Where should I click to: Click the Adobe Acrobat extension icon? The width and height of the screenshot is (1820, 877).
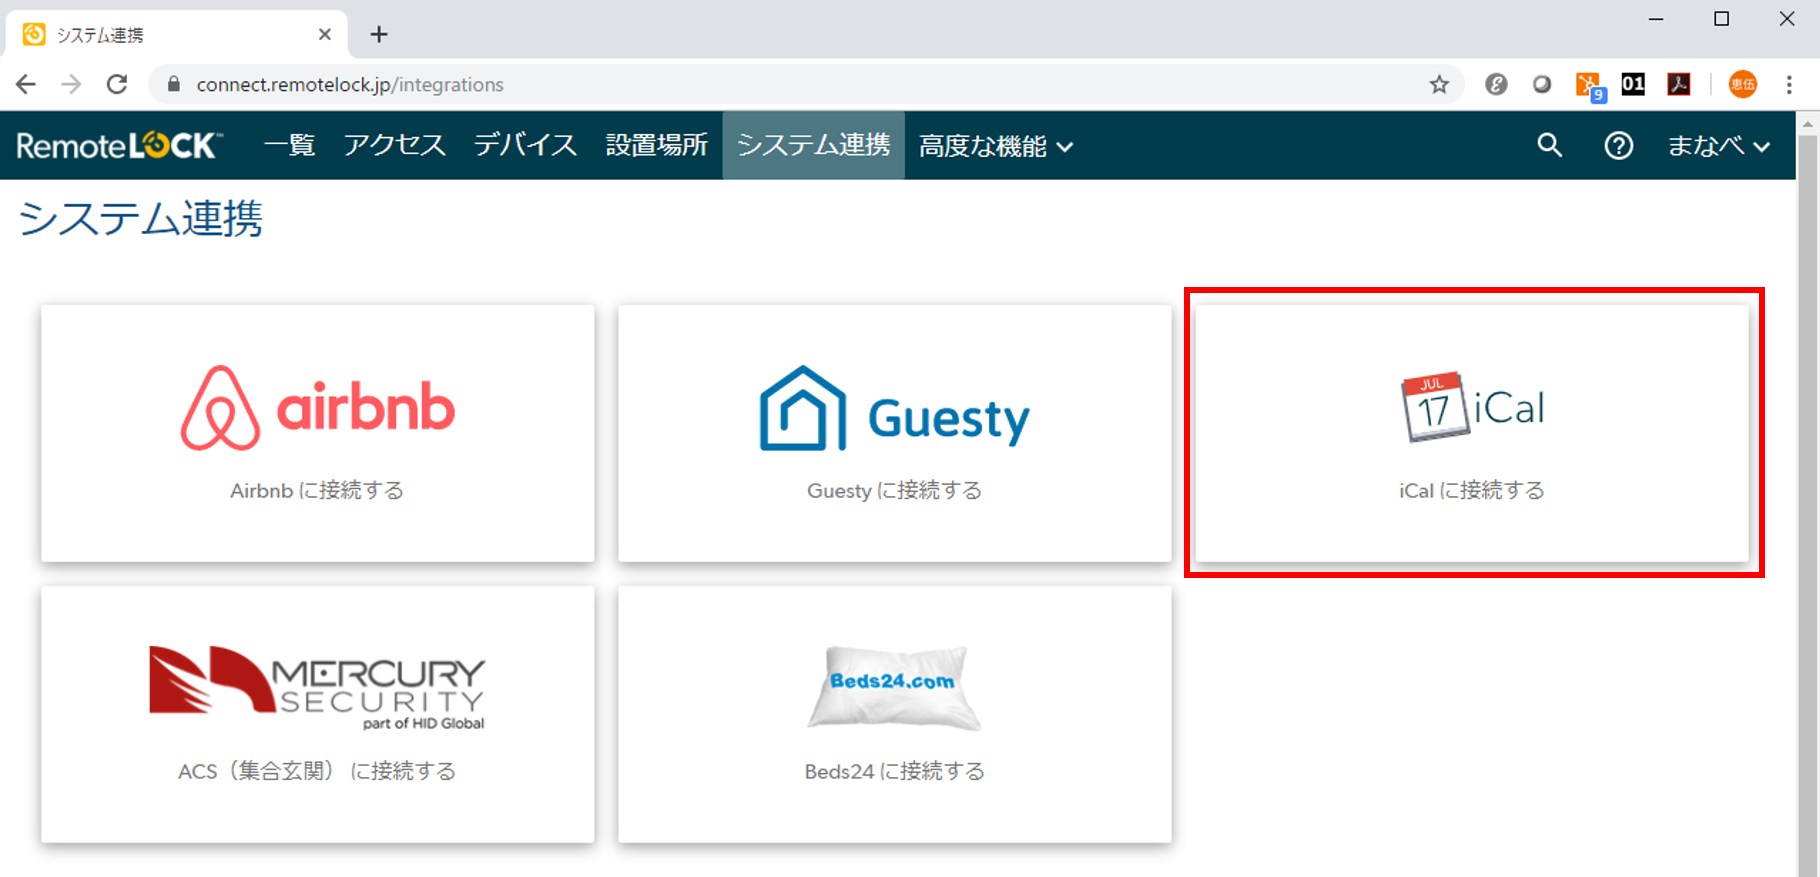(1679, 85)
